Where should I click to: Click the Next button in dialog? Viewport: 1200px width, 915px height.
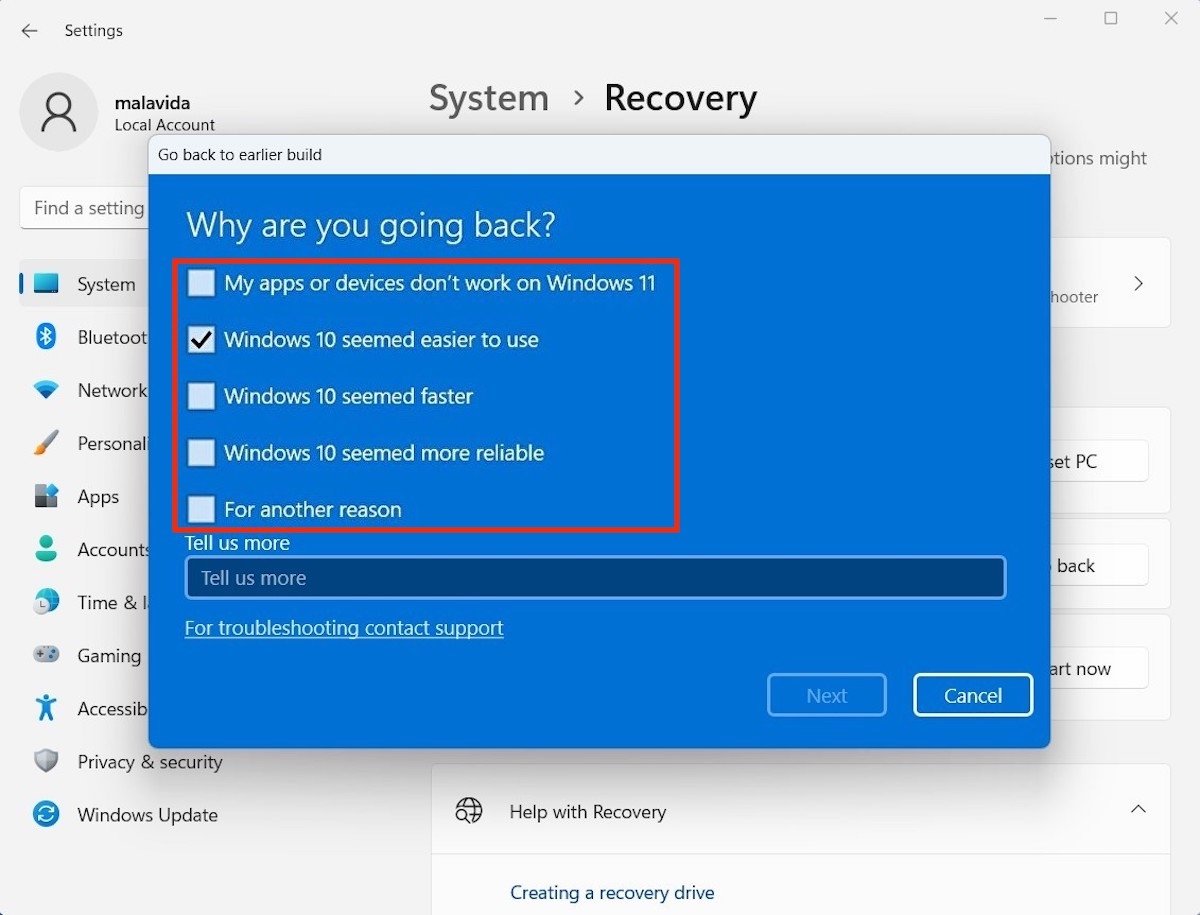click(x=827, y=695)
